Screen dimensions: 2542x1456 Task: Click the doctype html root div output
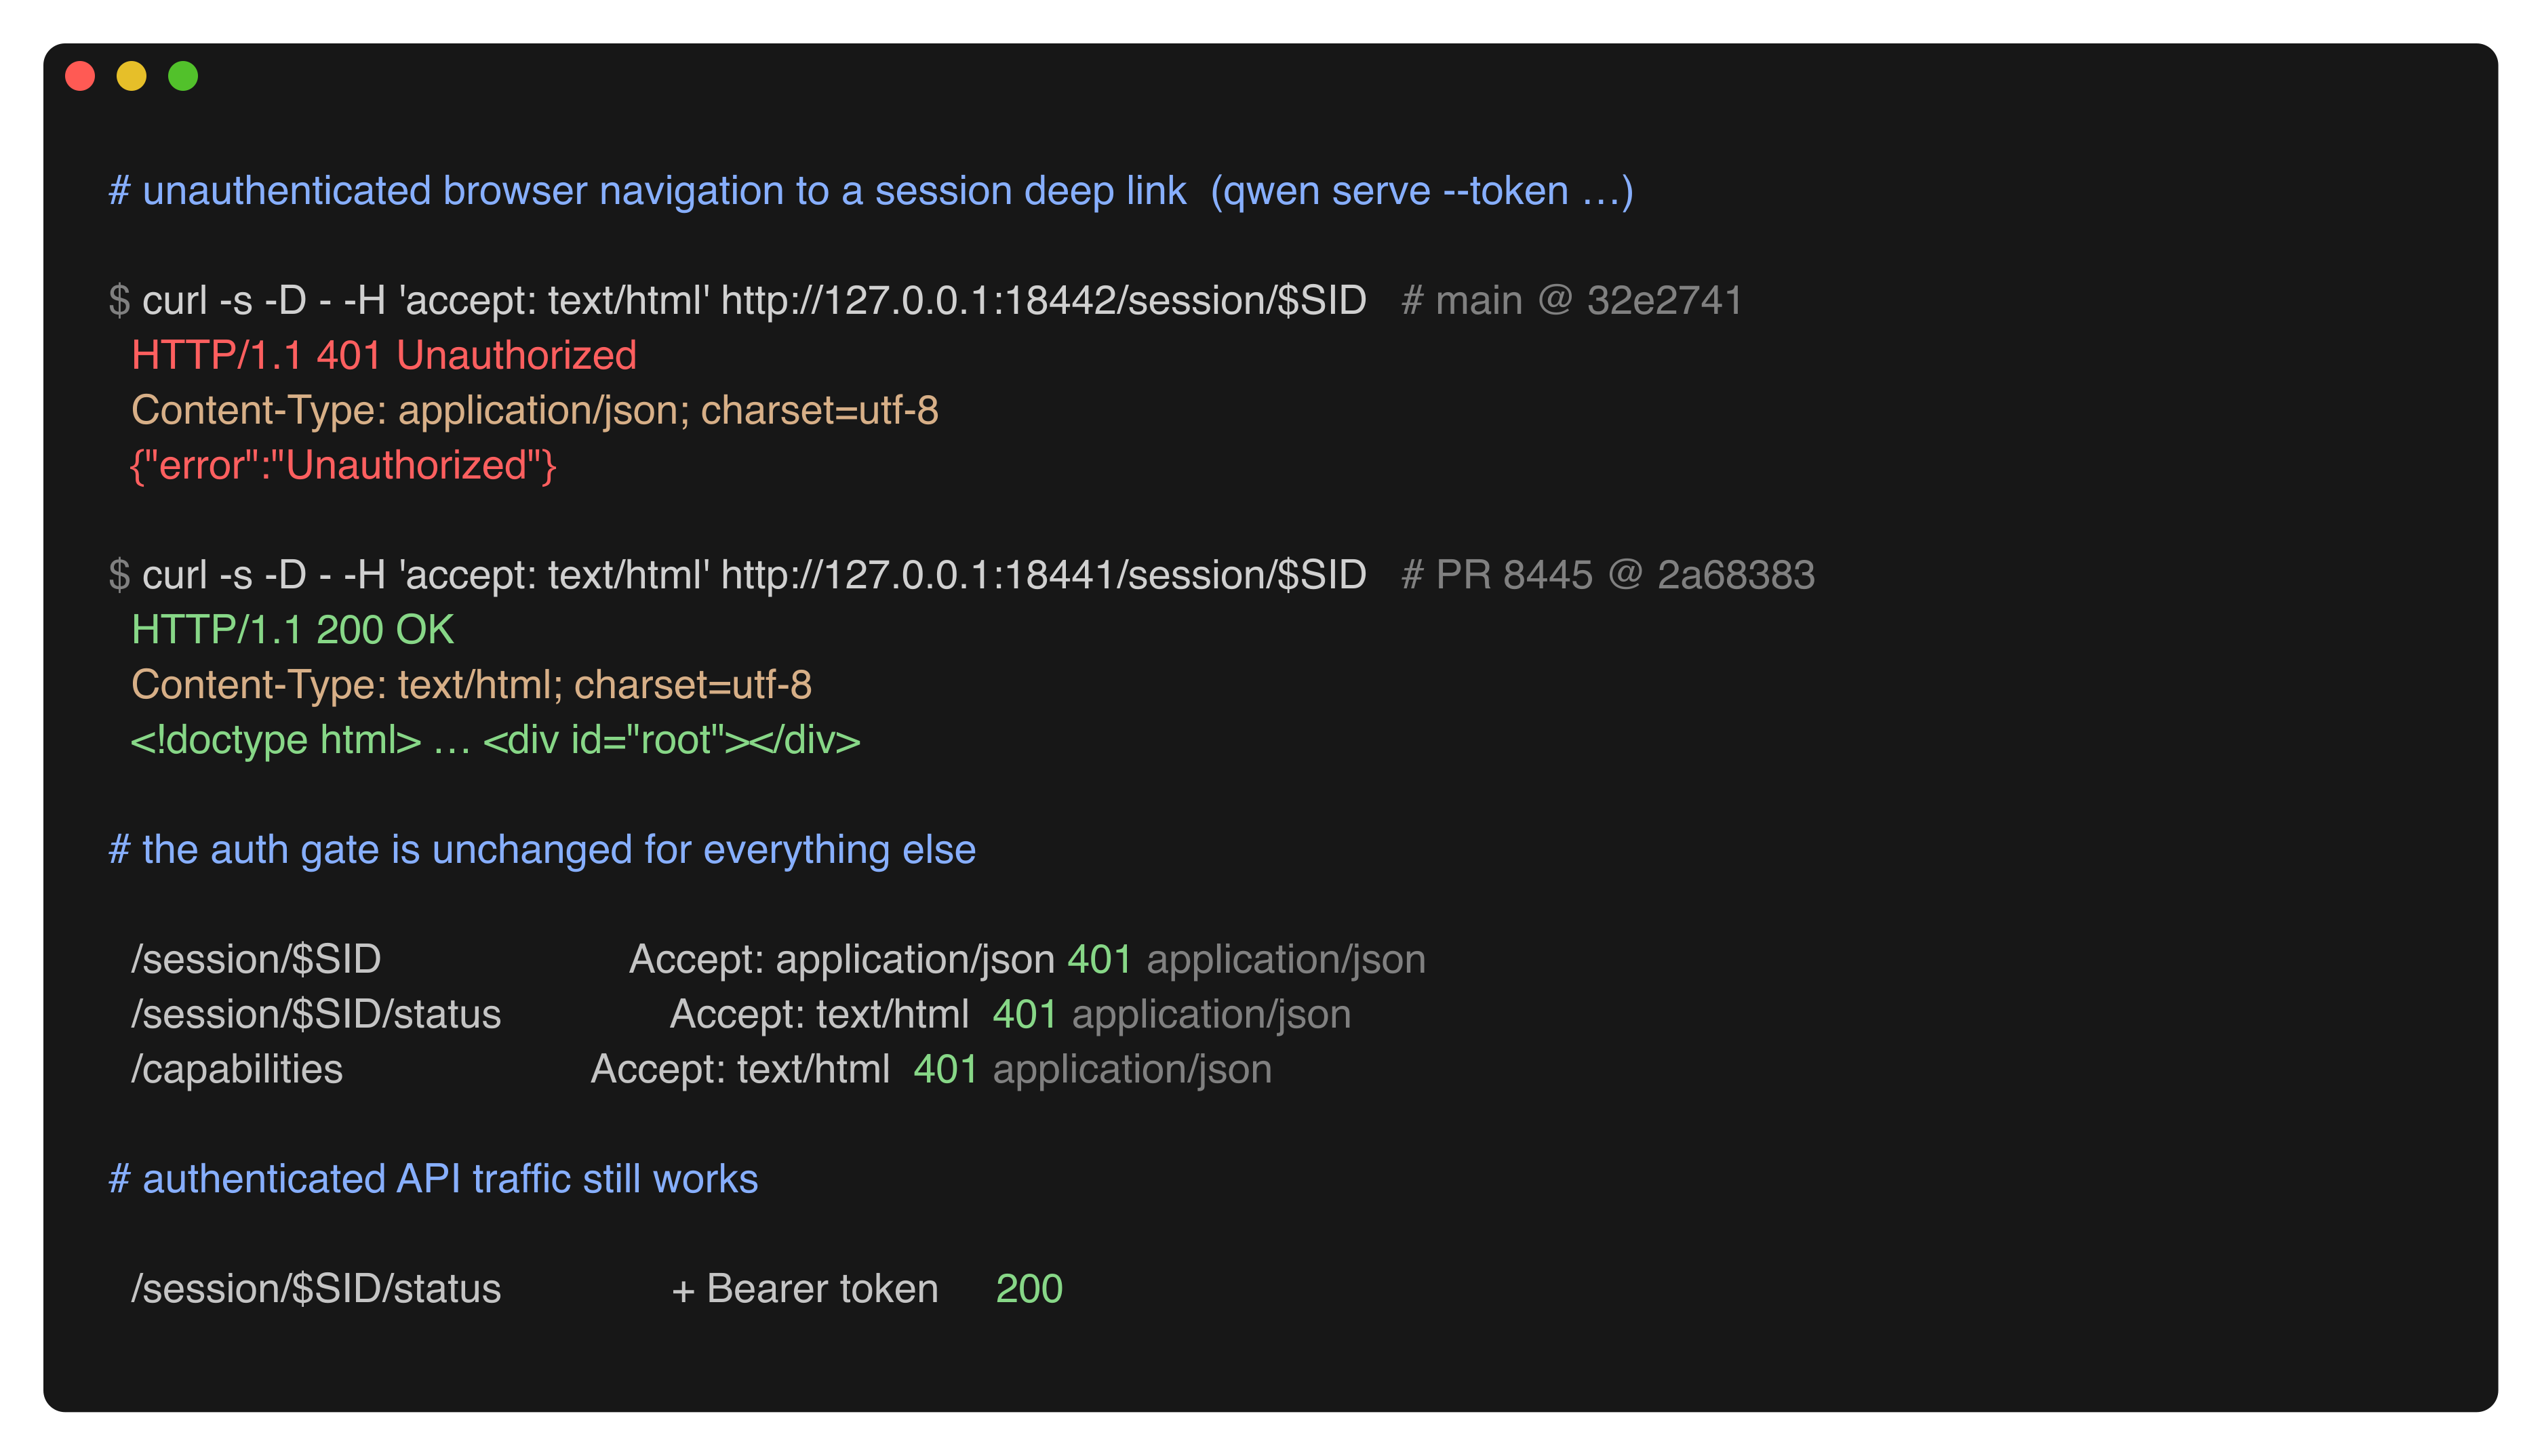coord(495,740)
